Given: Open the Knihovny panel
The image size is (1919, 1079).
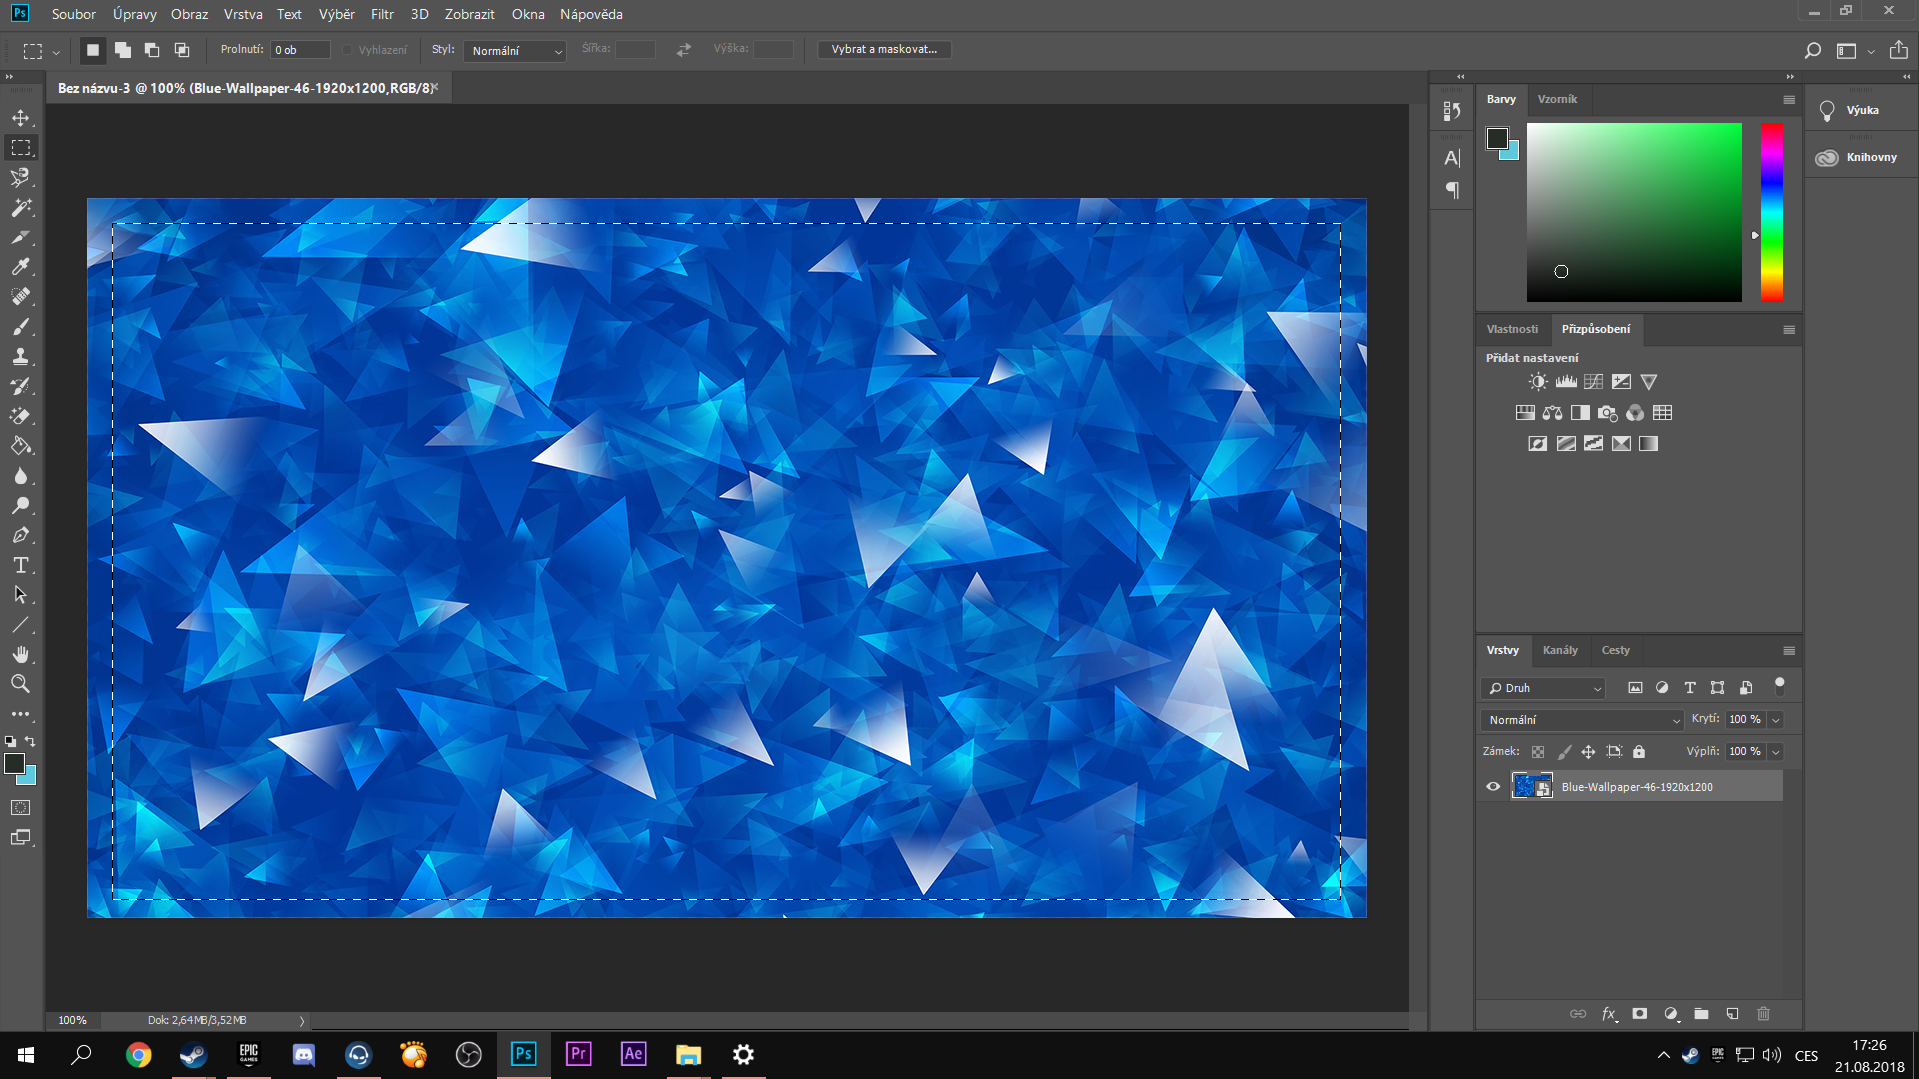Looking at the screenshot, I should tap(1860, 157).
